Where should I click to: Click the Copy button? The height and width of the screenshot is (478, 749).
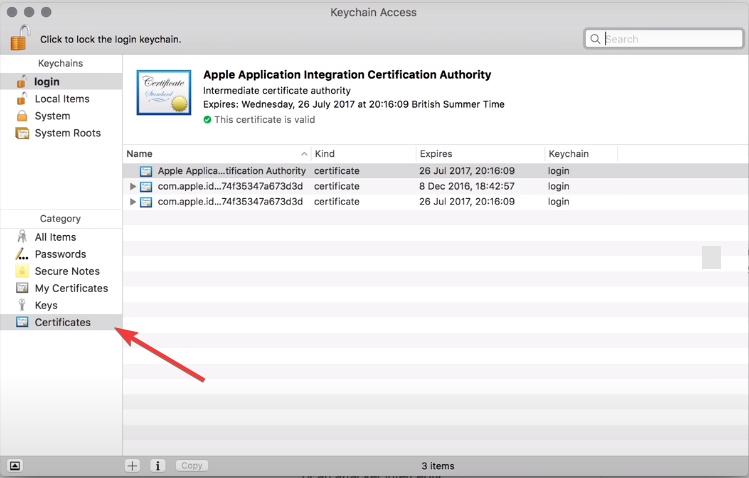coord(192,466)
